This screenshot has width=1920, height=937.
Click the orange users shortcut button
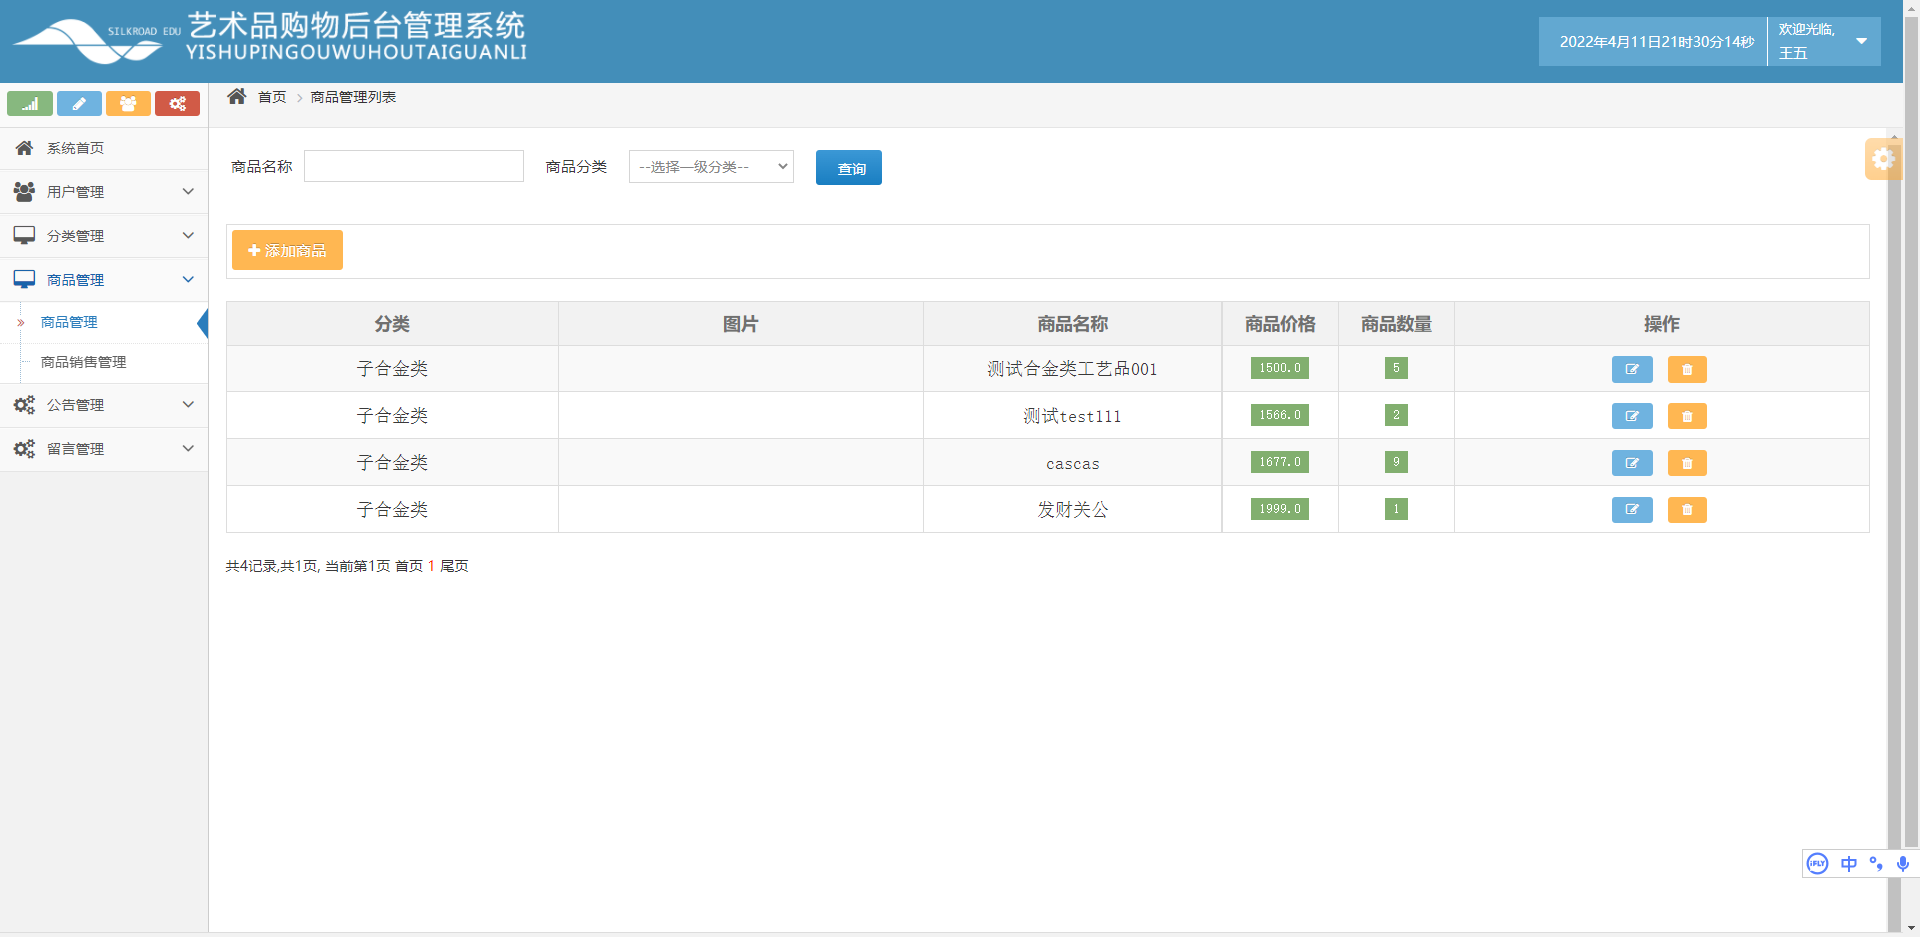[128, 104]
